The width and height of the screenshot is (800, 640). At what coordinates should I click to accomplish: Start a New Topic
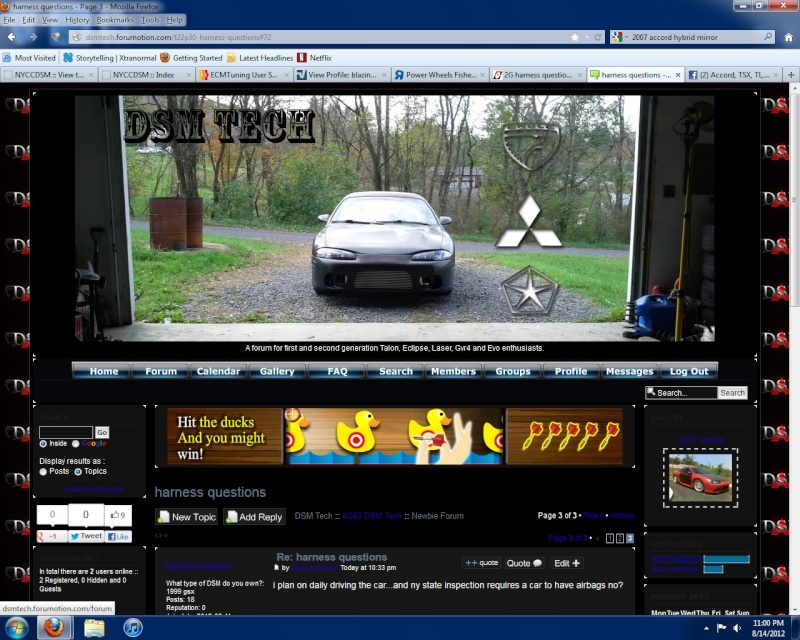point(187,516)
